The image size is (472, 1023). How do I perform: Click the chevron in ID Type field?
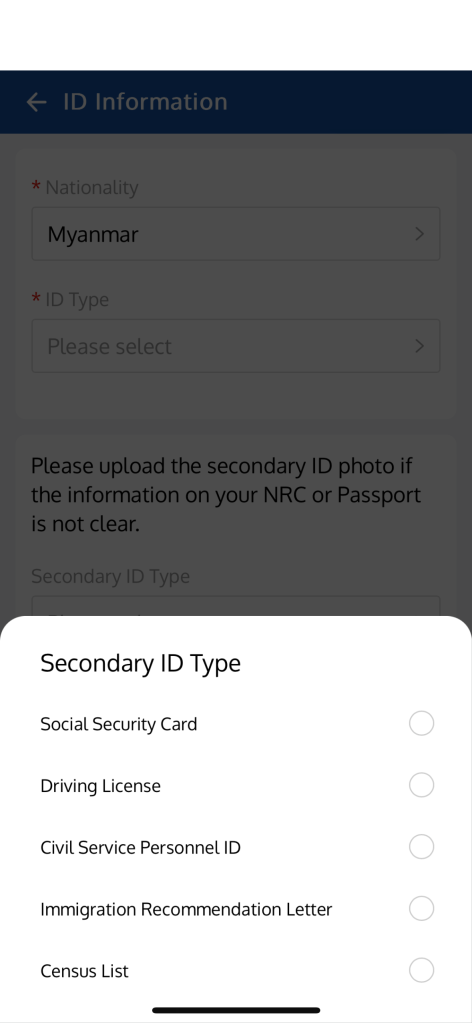420,346
